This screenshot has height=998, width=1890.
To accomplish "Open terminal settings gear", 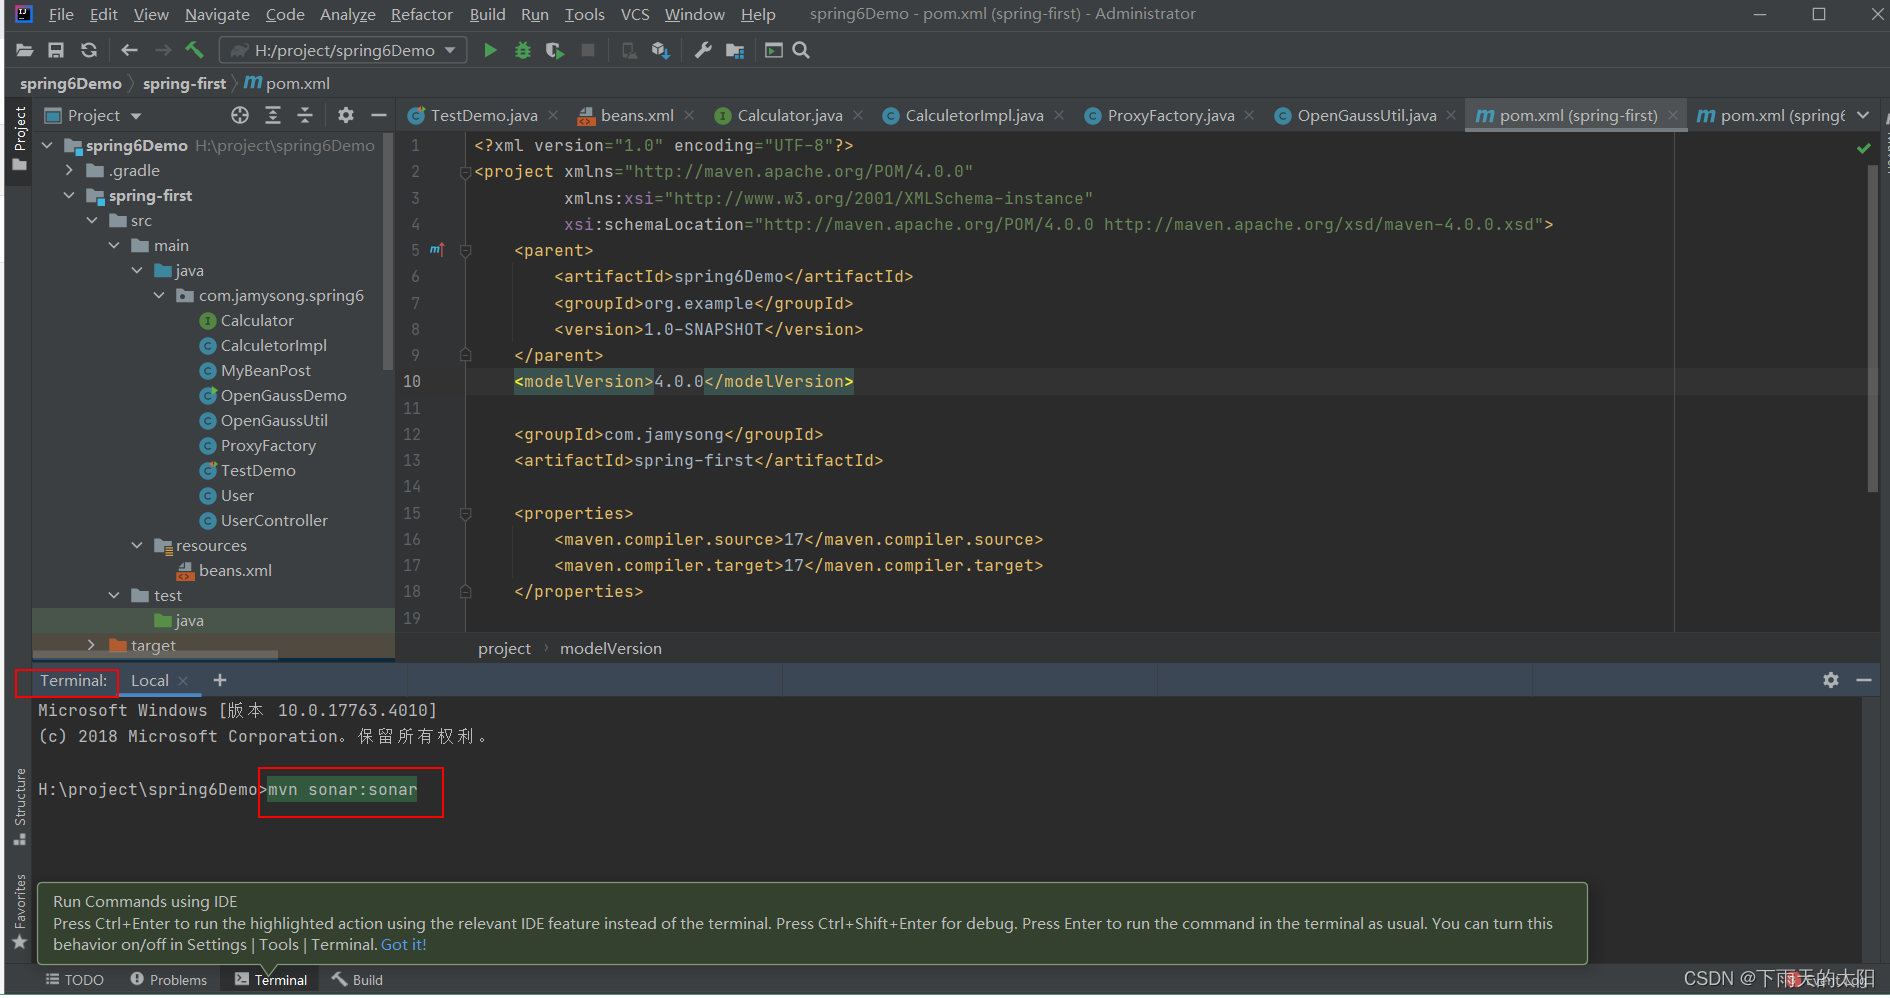I will (1831, 680).
